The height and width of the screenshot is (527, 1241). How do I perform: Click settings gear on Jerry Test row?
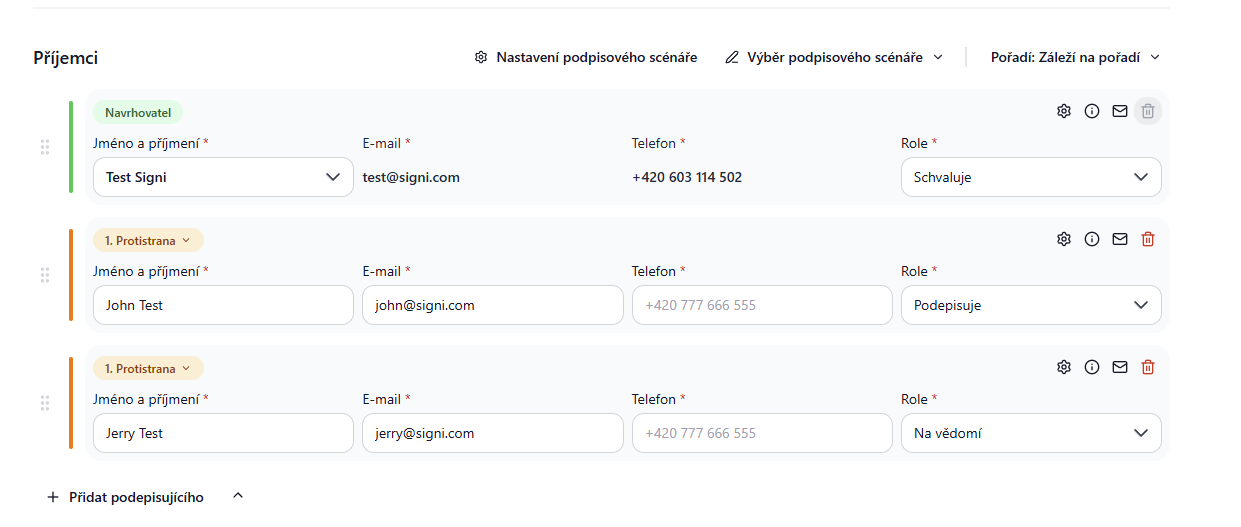click(1064, 367)
